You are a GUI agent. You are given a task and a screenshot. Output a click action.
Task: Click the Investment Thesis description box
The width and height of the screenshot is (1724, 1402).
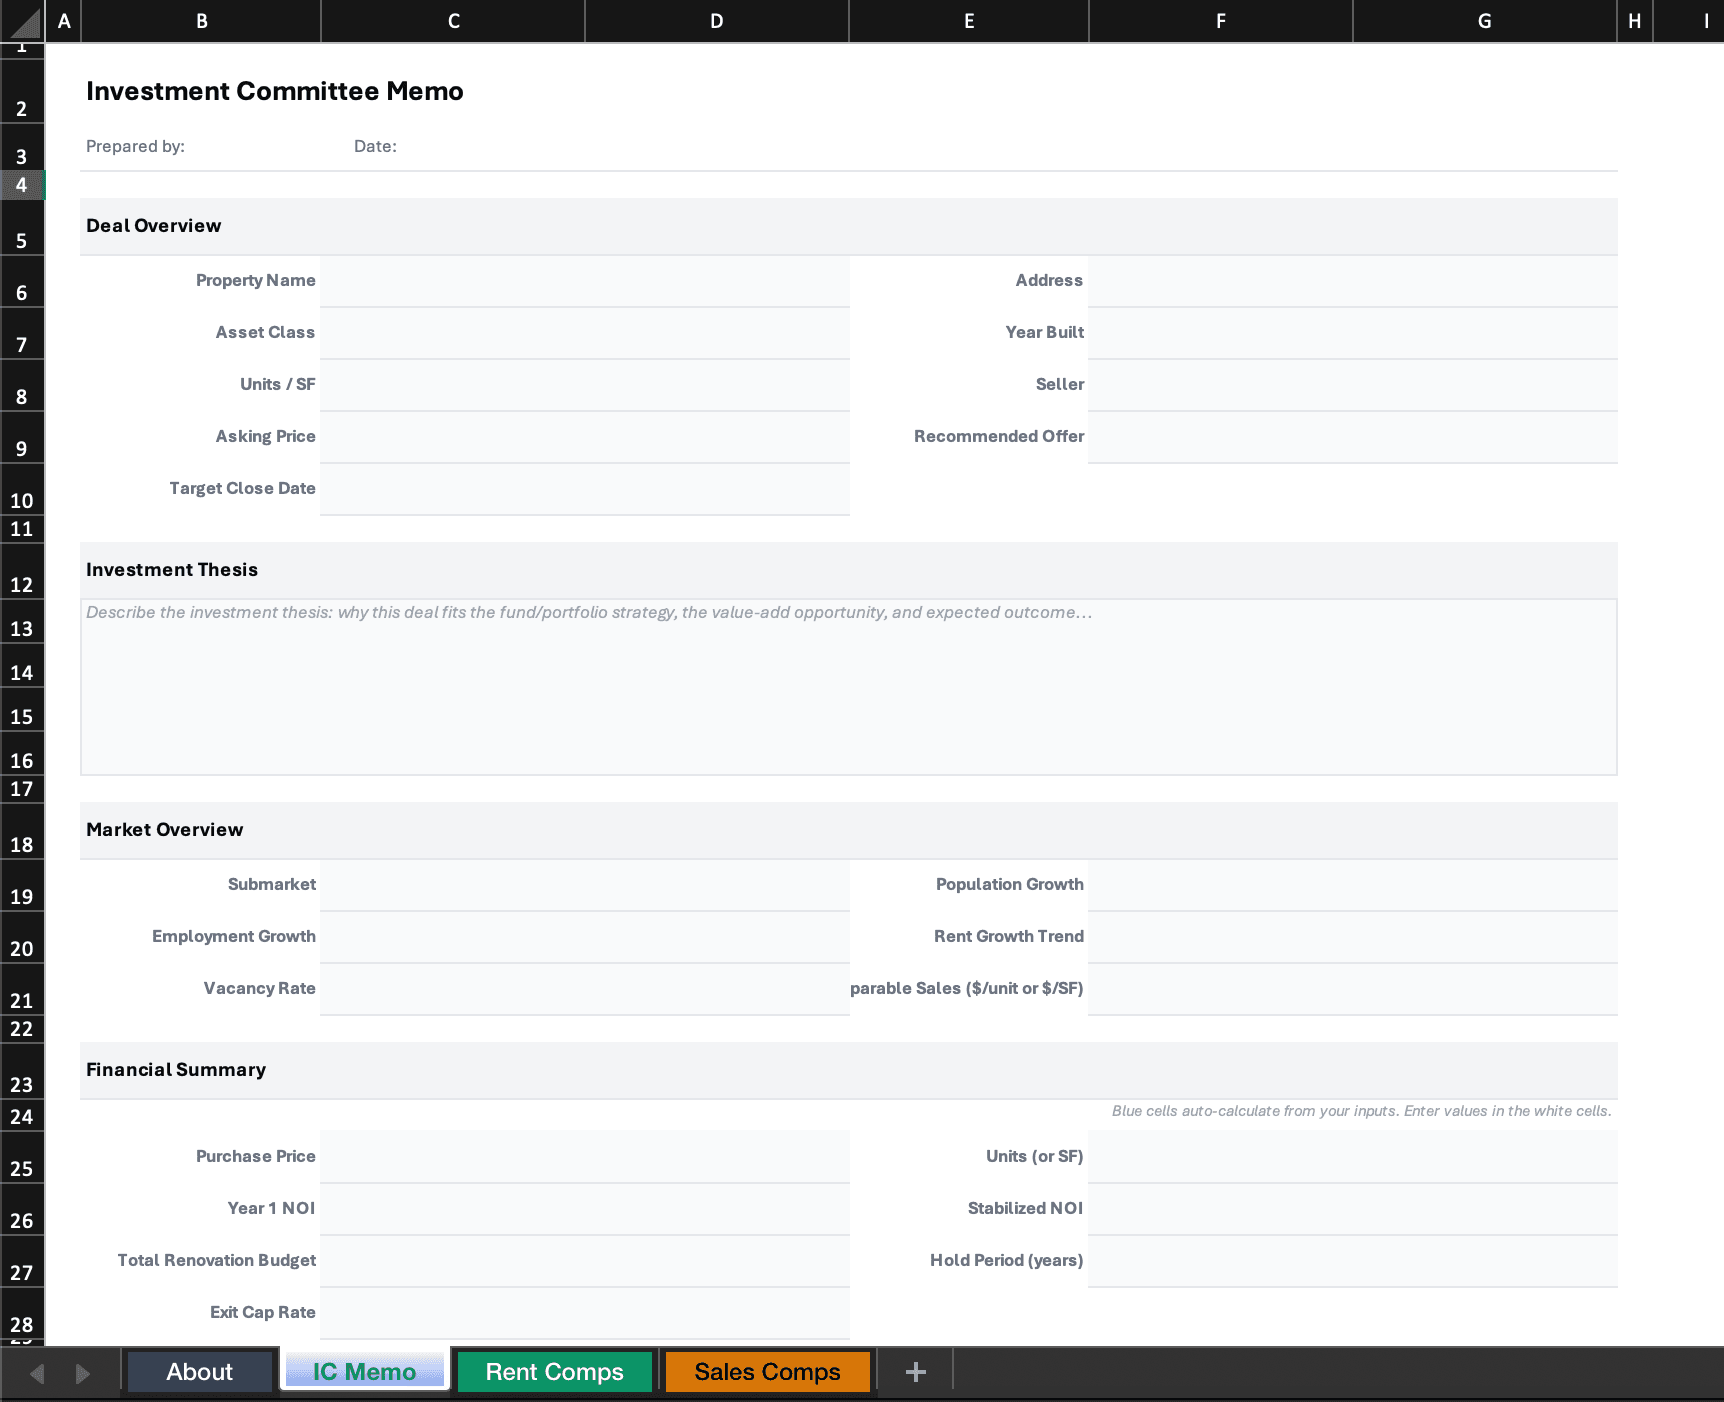click(848, 688)
